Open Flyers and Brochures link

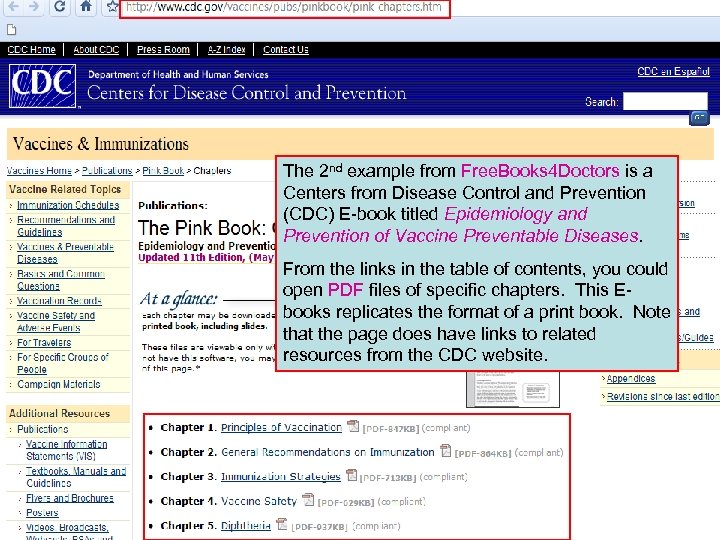pyautogui.click(x=69, y=498)
